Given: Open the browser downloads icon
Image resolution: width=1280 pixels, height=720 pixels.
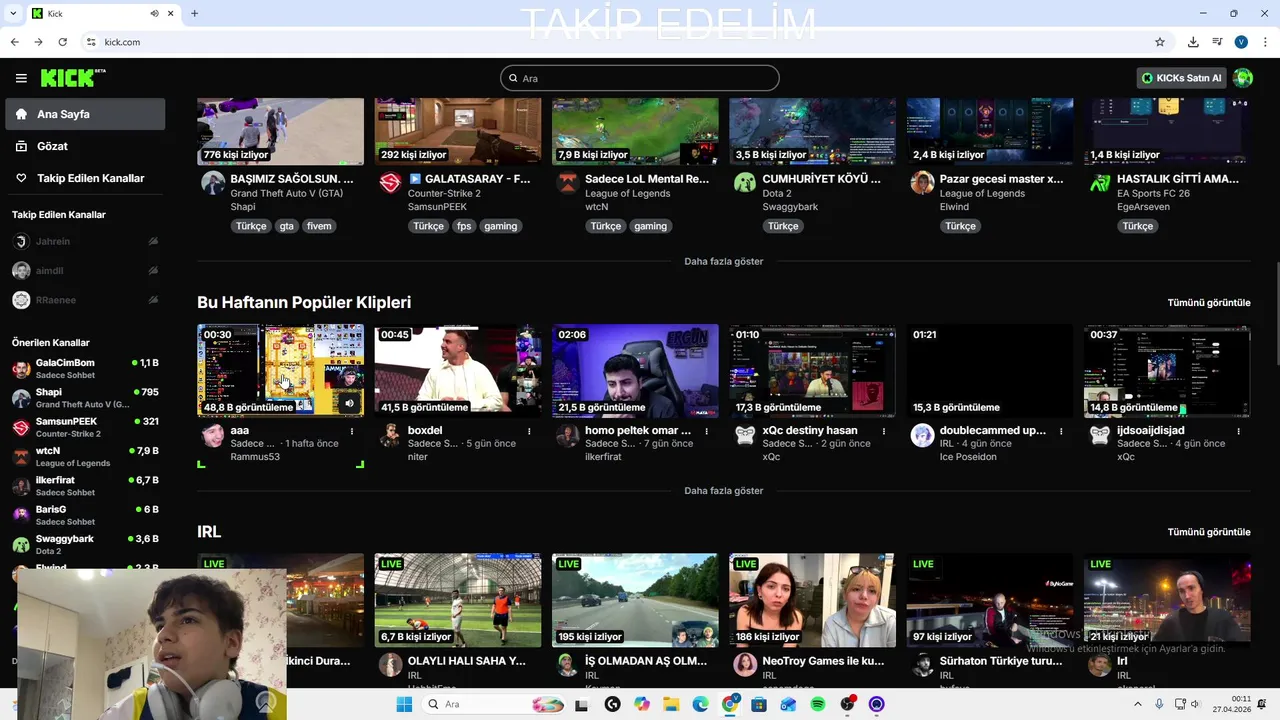Looking at the screenshot, I should point(1193,42).
